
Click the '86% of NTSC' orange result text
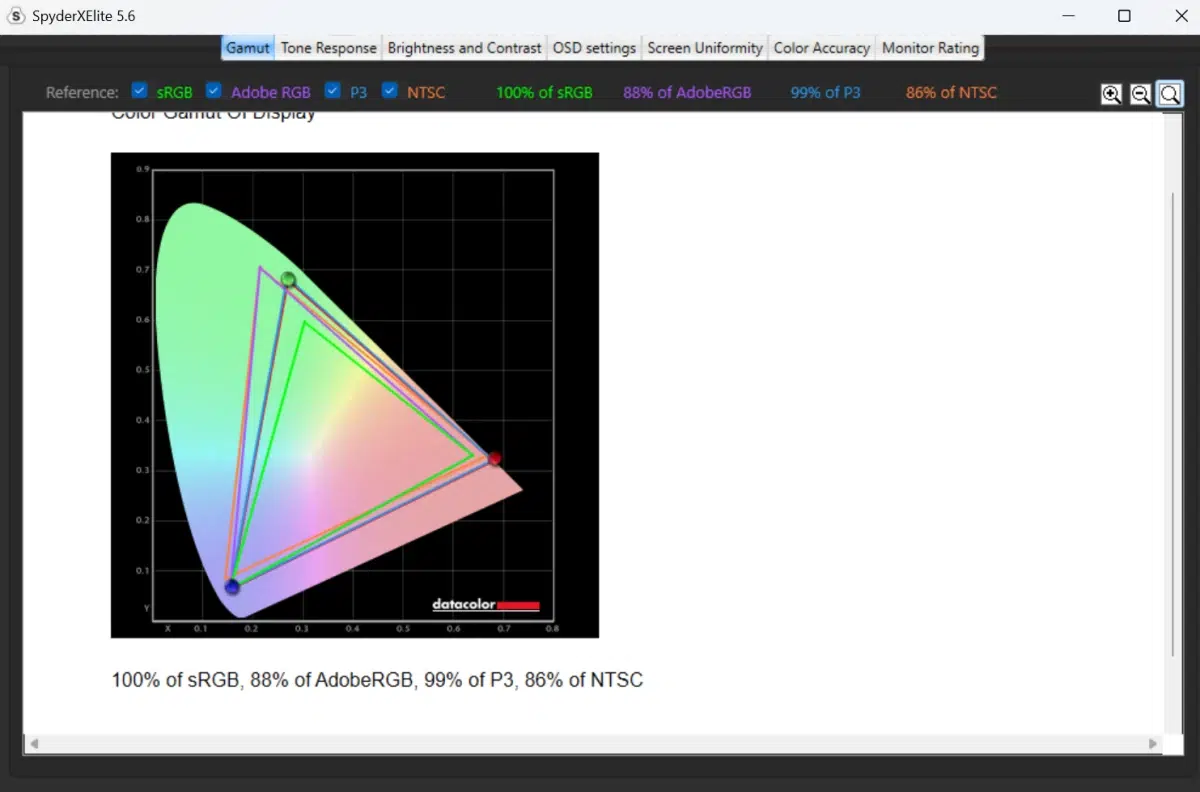tap(951, 92)
